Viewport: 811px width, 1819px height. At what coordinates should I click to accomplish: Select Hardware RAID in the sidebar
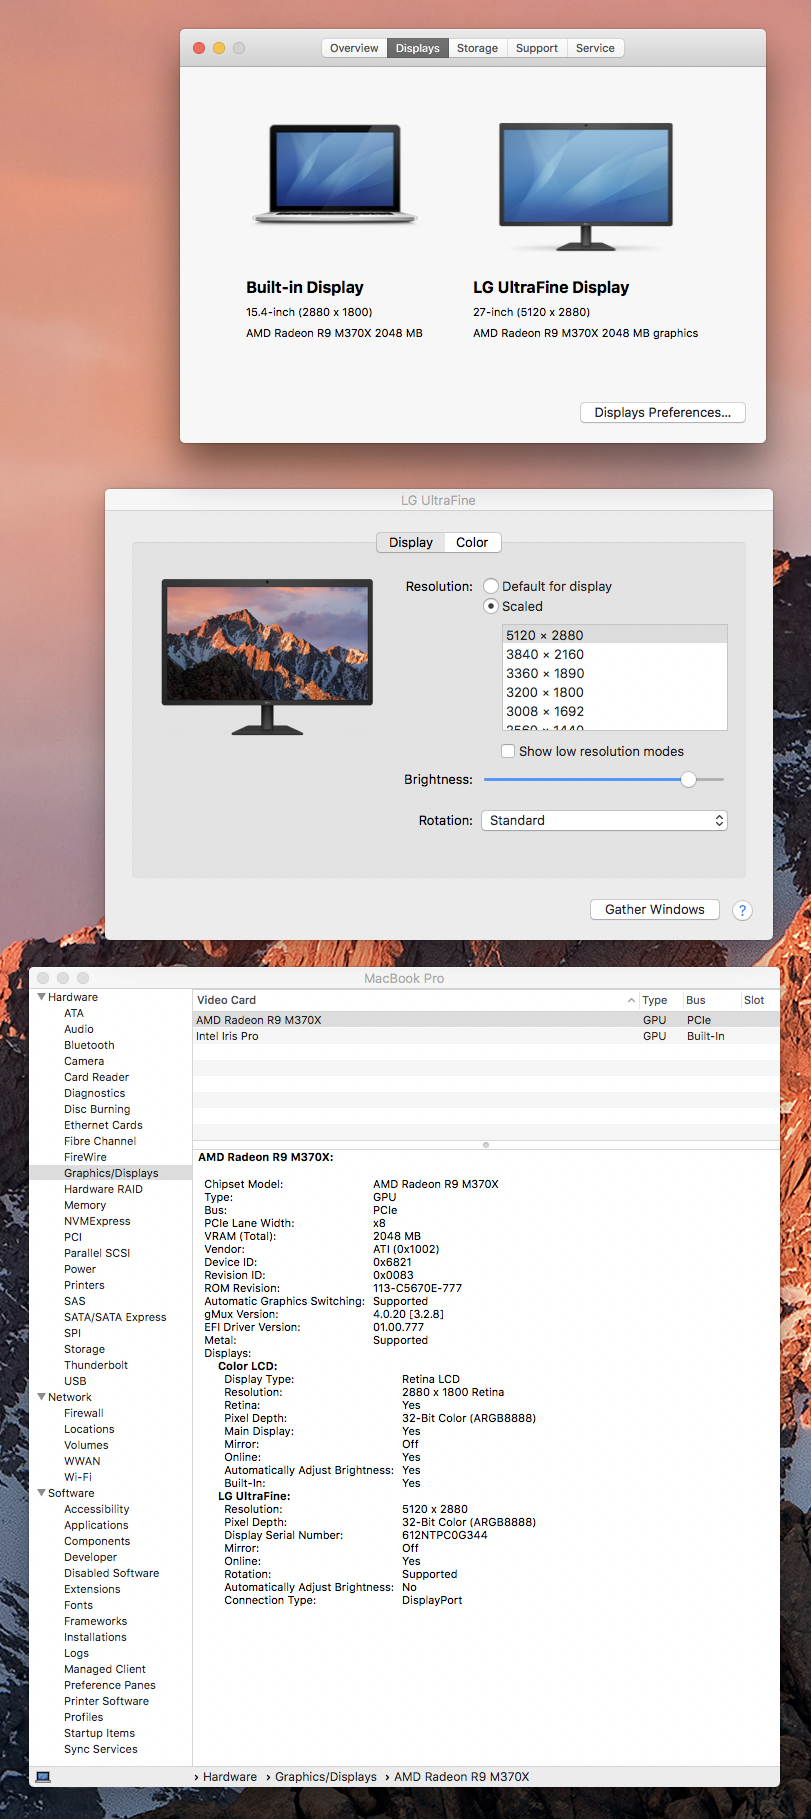point(103,1189)
